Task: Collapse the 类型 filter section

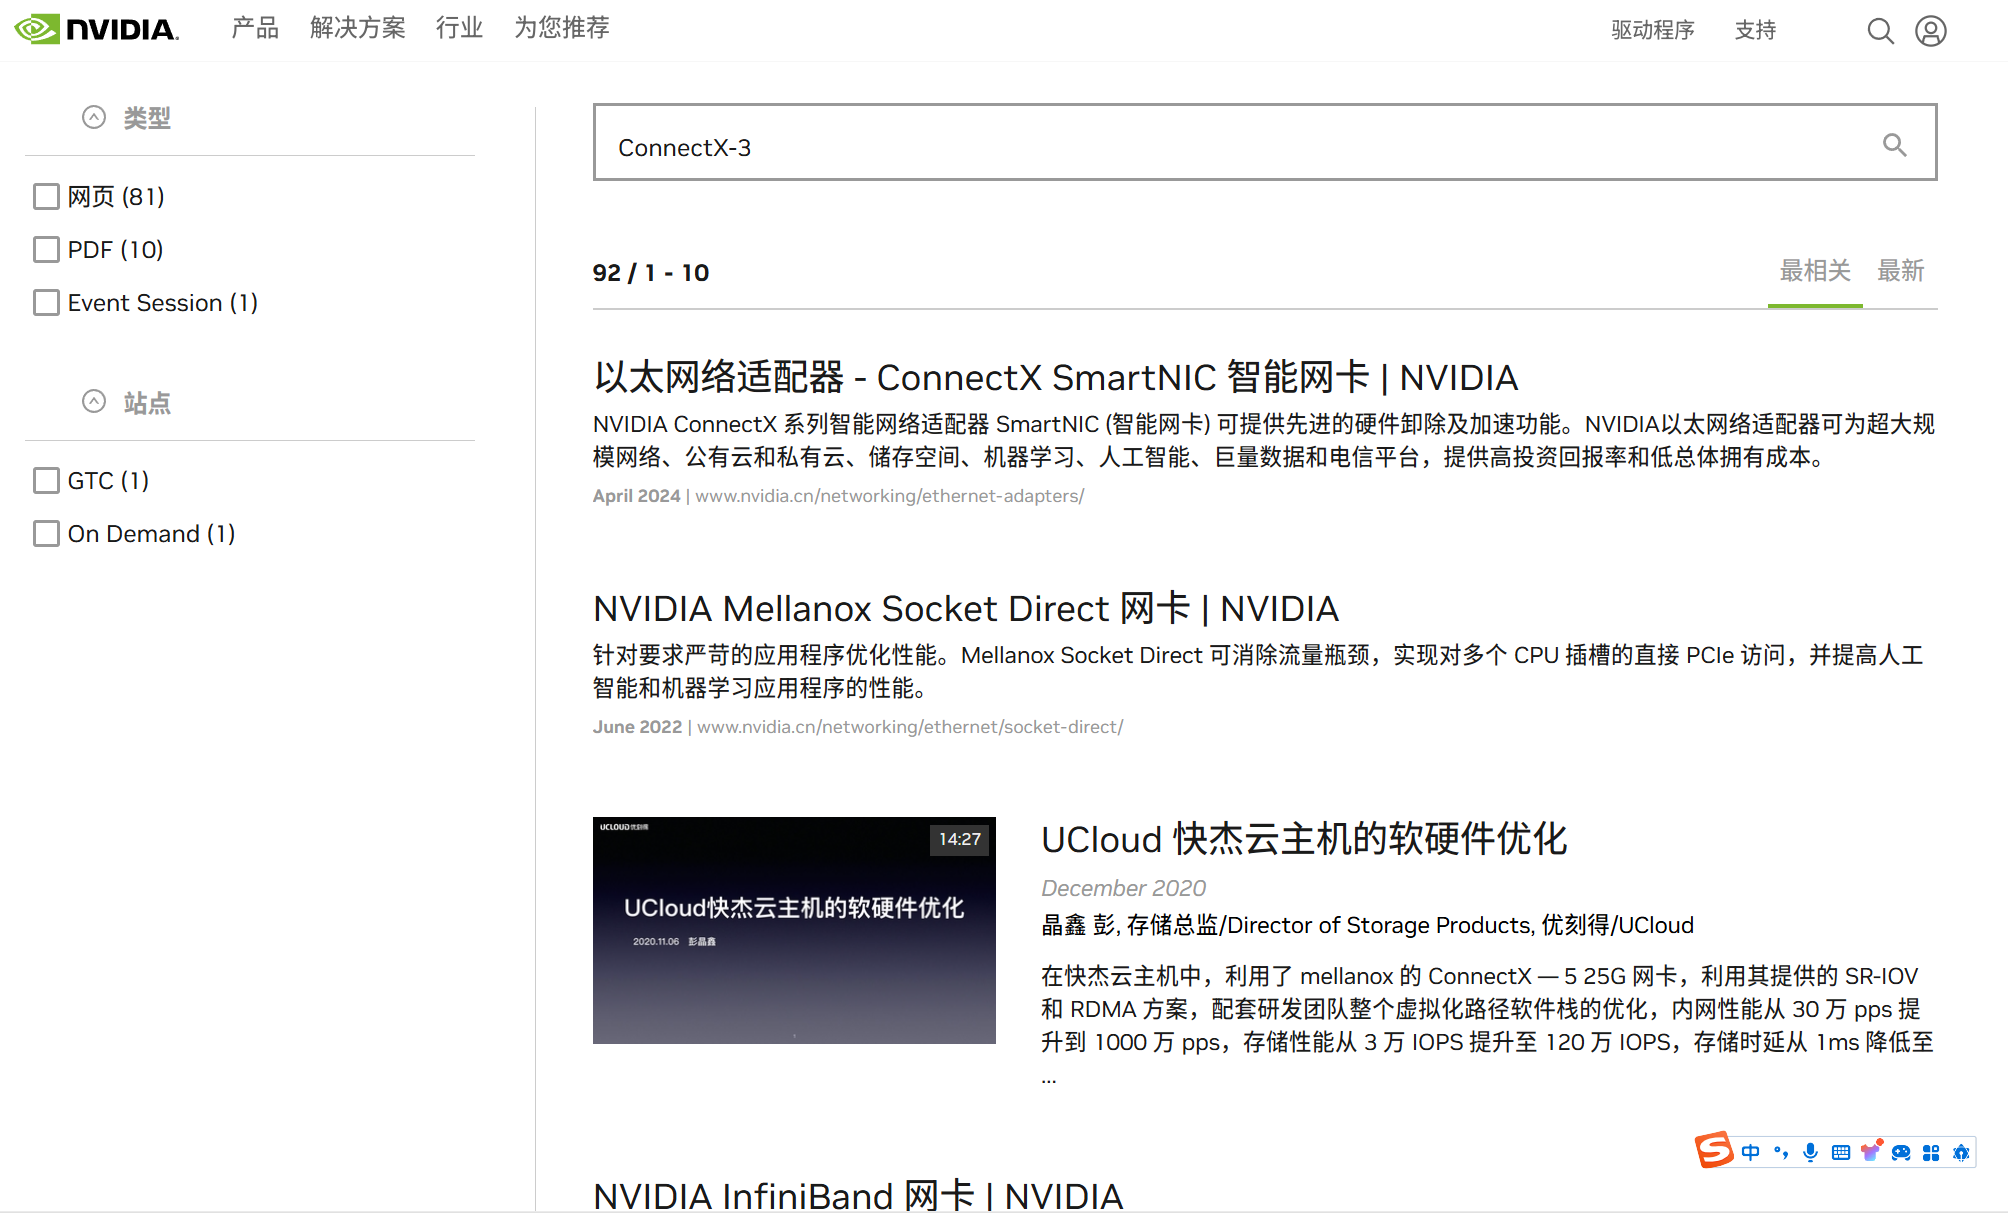Action: [94, 117]
